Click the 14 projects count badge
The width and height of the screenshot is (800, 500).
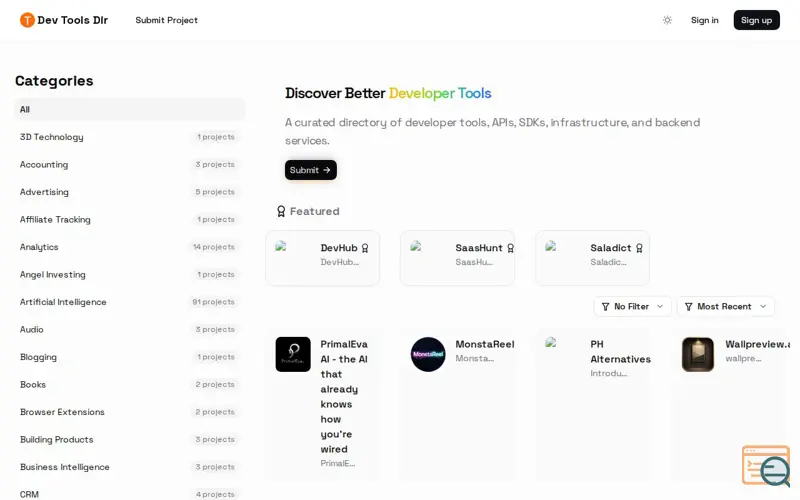click(x=214, y=247)
